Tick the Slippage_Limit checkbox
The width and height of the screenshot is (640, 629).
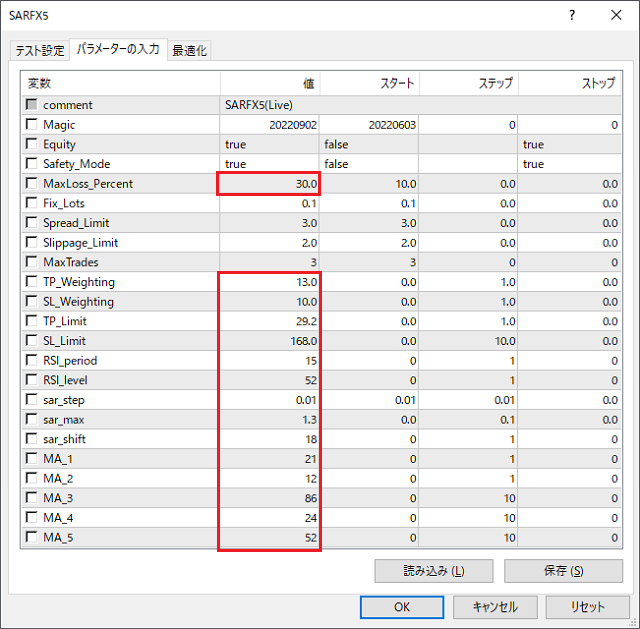(31, 242)
